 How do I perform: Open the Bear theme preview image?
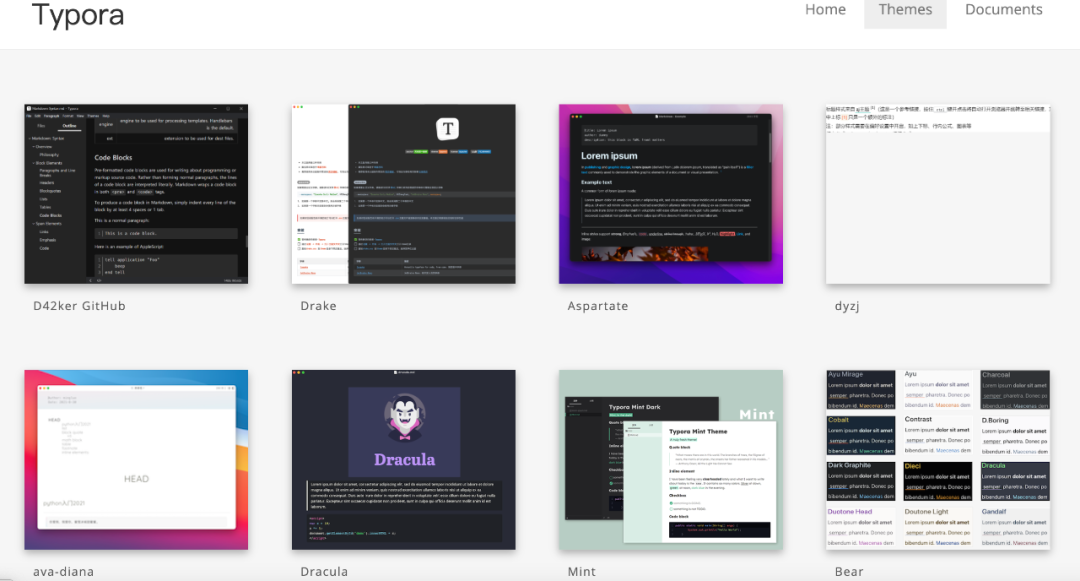point(938,460)
